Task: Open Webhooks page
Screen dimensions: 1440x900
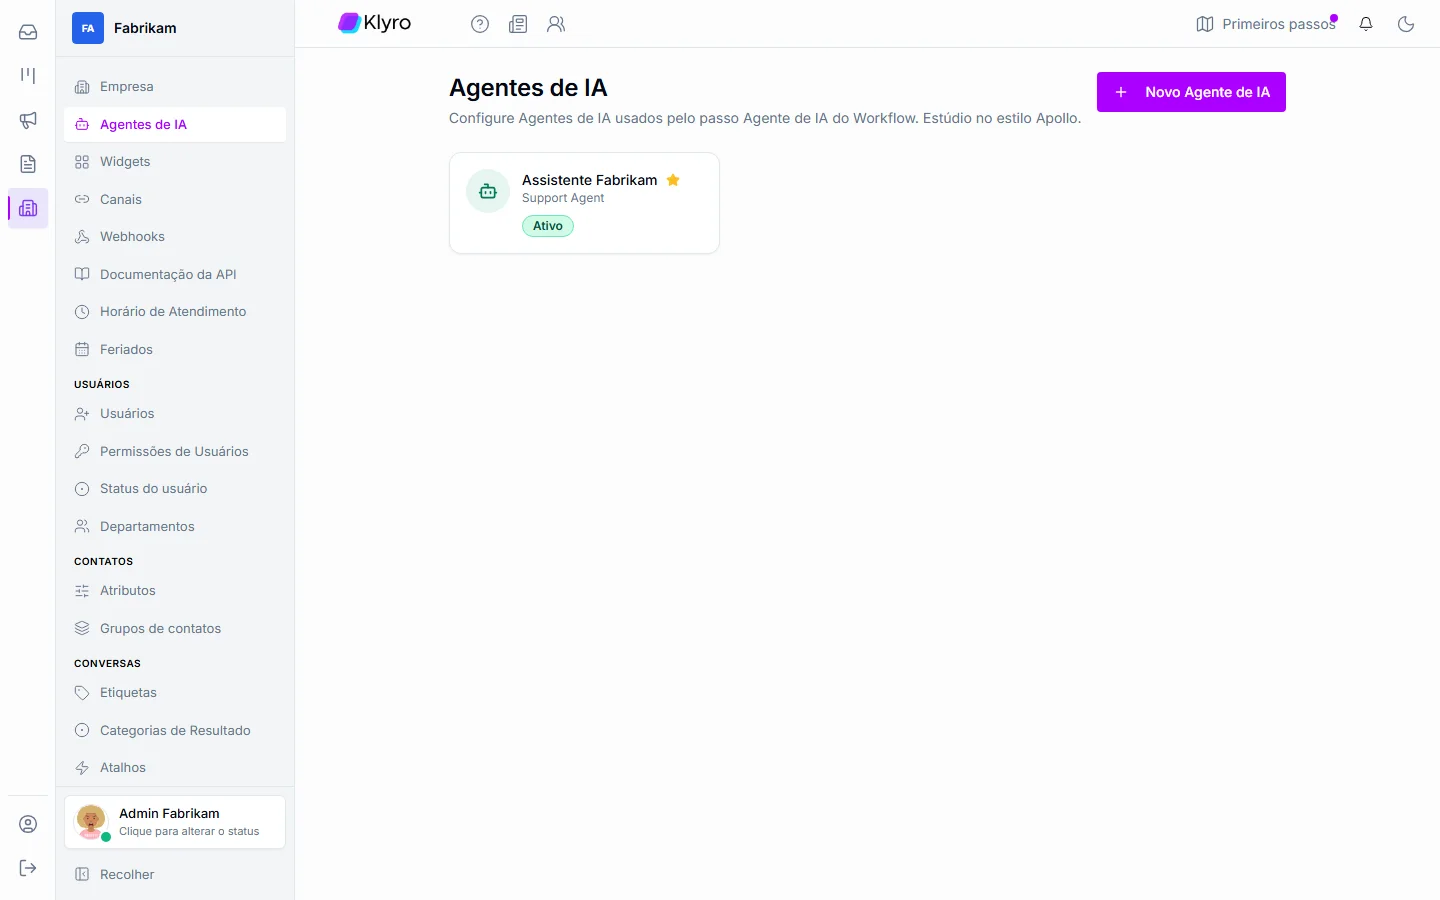Action: pyautogui.click(x=175, y=237)
